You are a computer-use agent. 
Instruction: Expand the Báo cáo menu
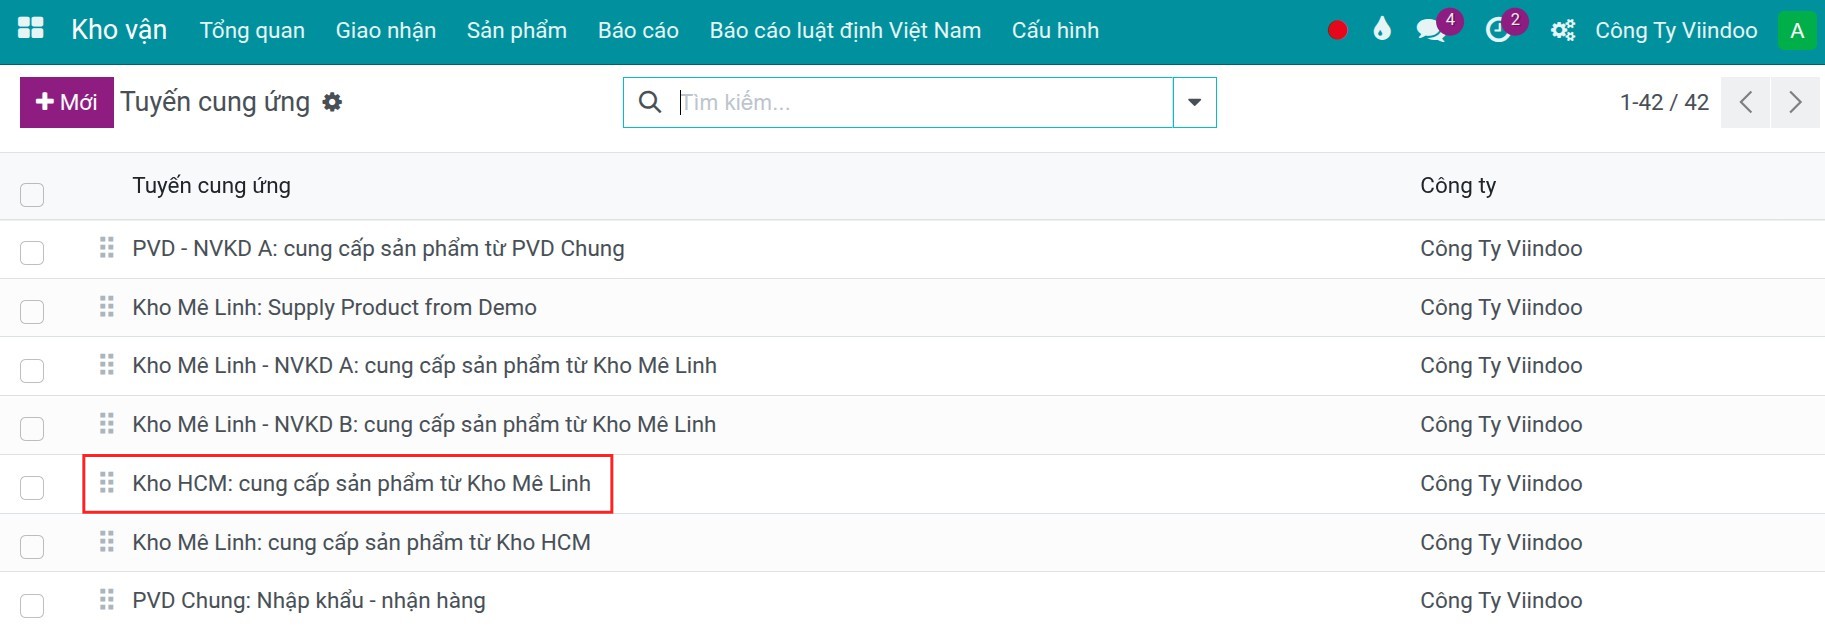coord(638,31)
